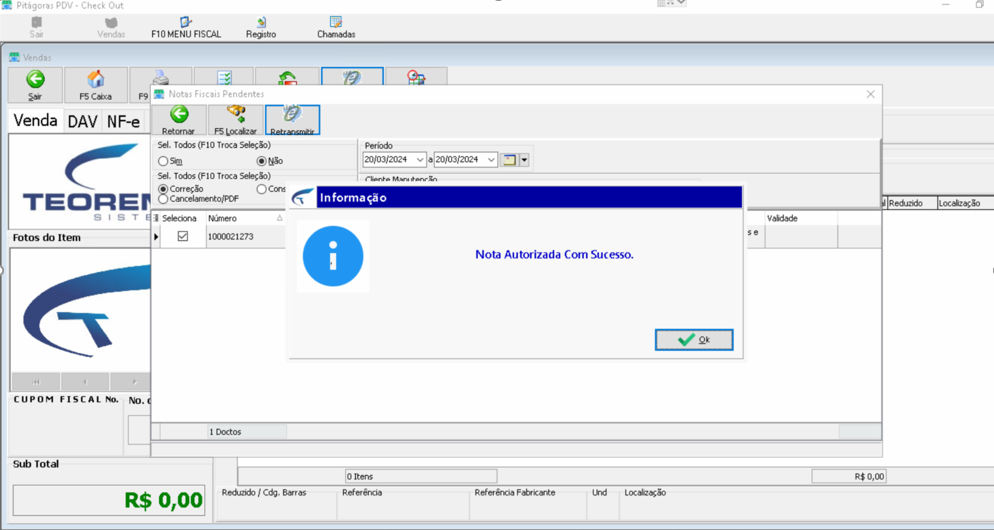Click the green Sair arrow in Vendas

35,79
